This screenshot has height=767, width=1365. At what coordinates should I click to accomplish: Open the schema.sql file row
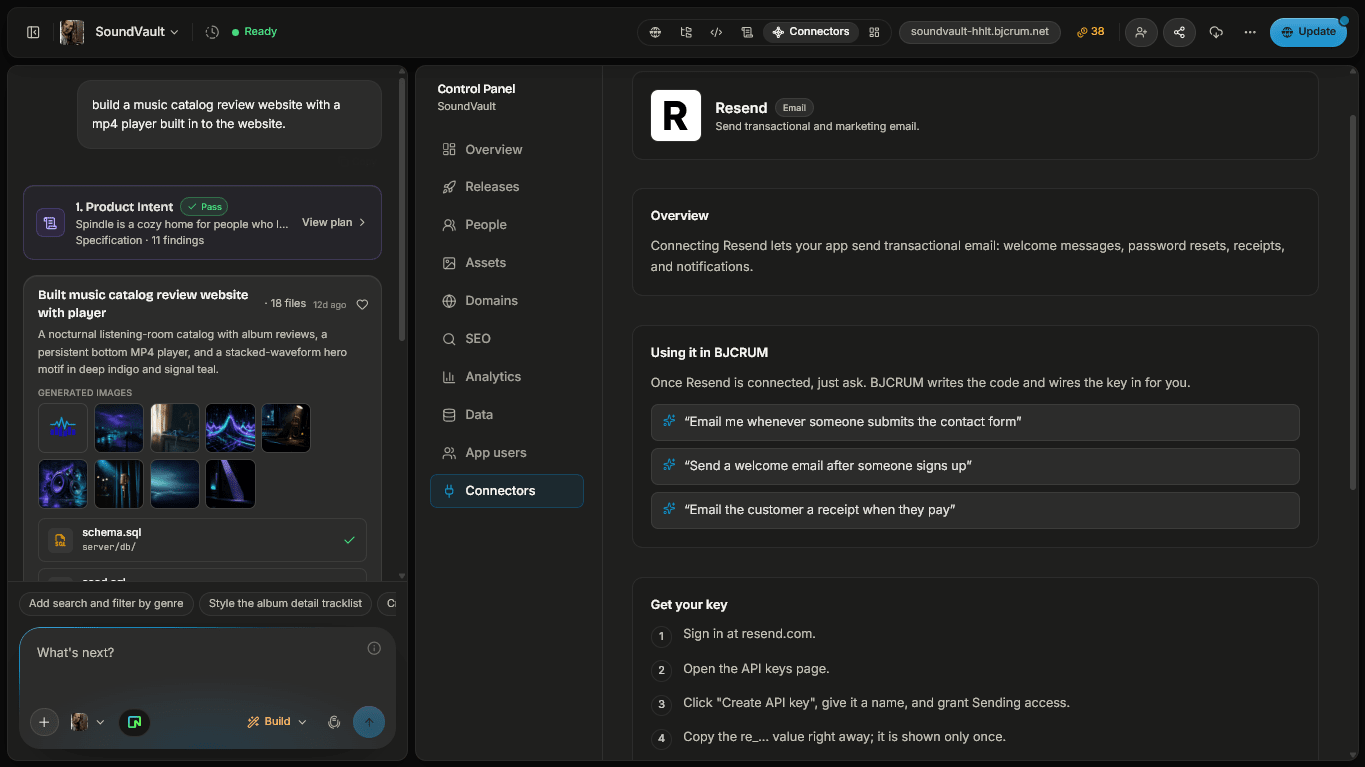(202, 540)
